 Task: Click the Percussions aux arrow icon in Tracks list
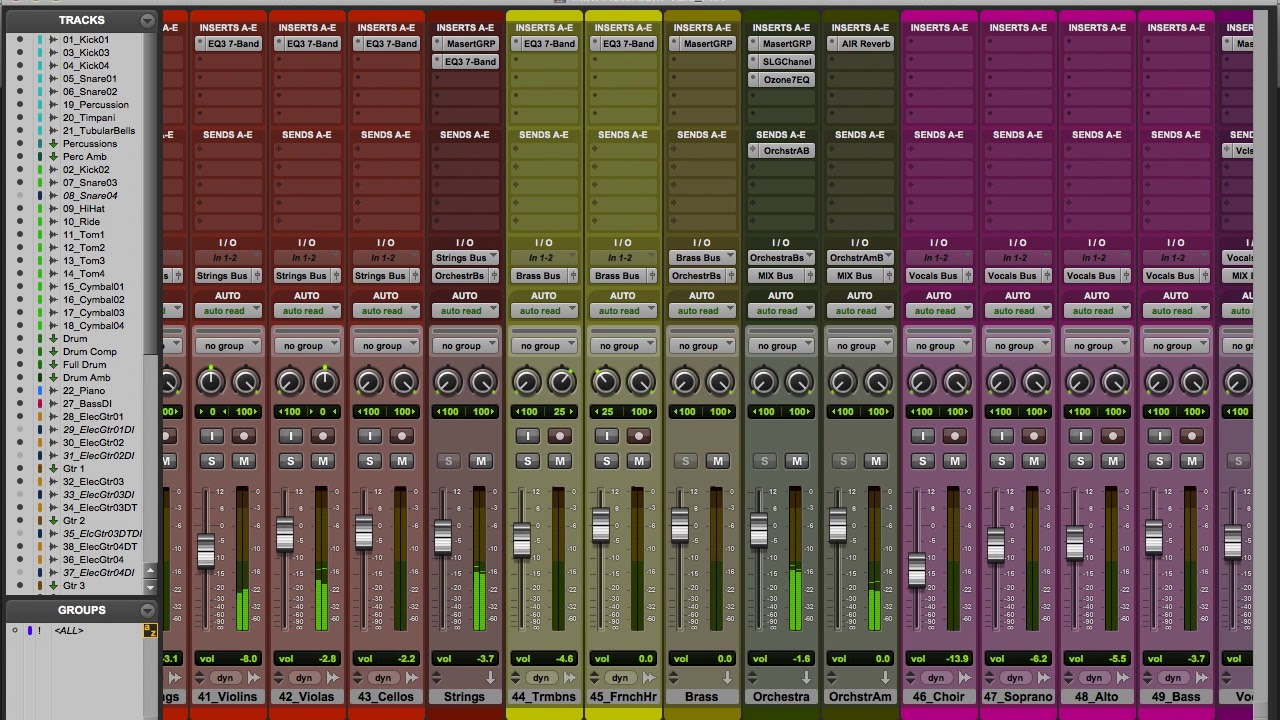pyautogui.click(x=53, y=144)
